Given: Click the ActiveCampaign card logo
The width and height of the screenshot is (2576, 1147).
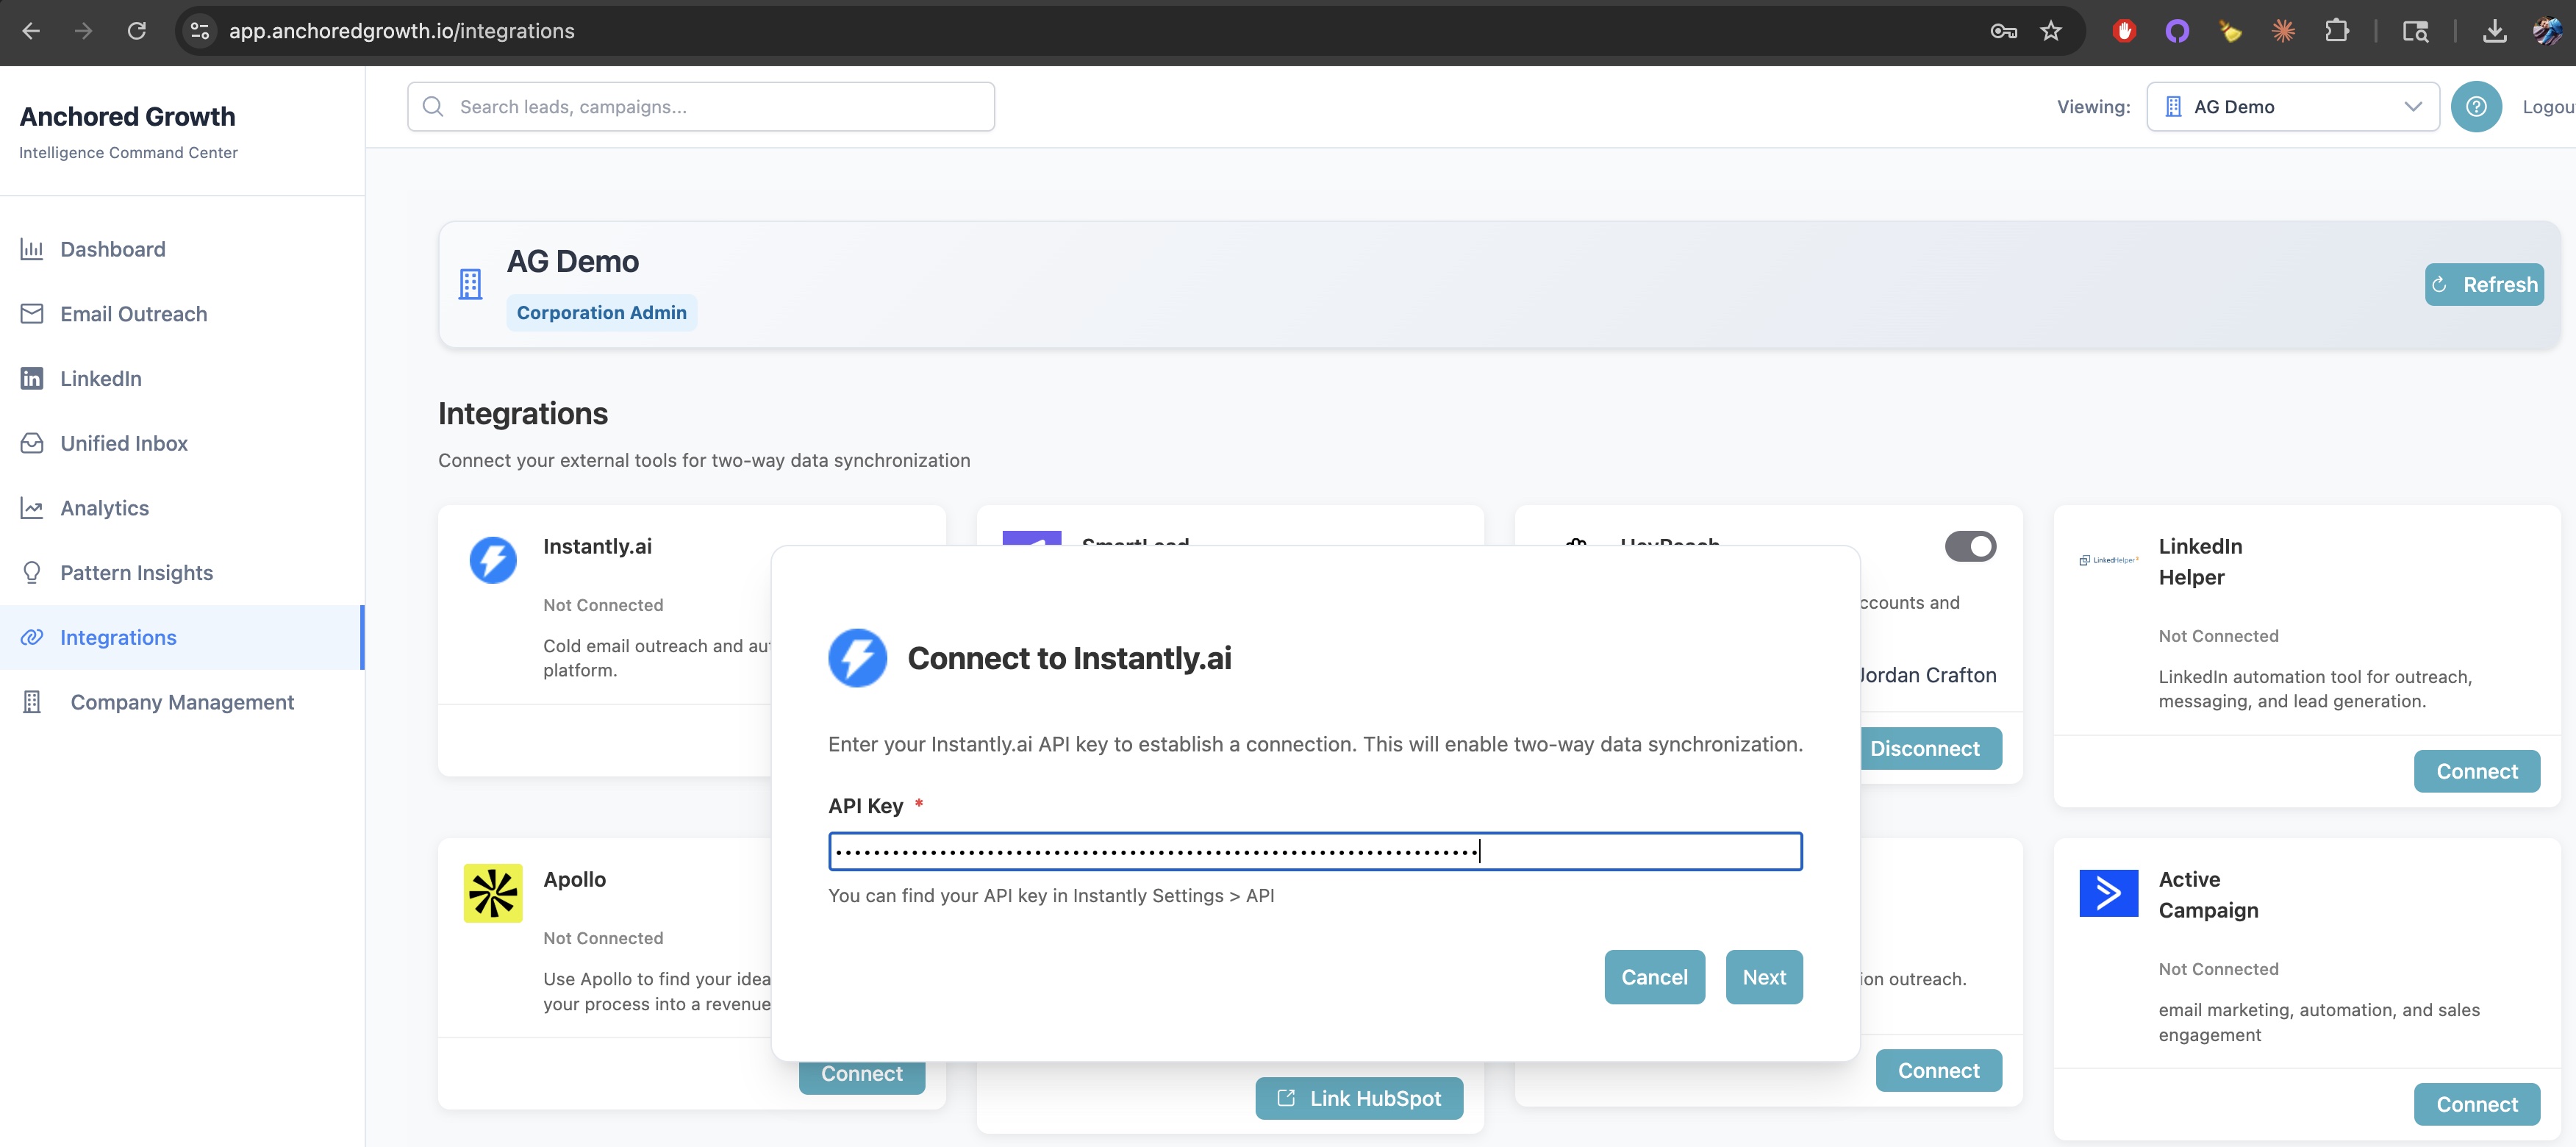Looking at the screenshot, I should point(2108,893).
